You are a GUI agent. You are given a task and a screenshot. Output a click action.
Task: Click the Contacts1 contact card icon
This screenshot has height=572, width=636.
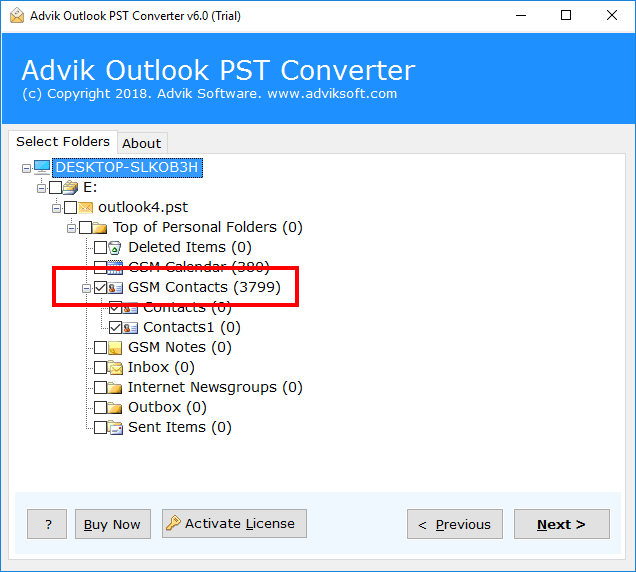tap(130, 327)
